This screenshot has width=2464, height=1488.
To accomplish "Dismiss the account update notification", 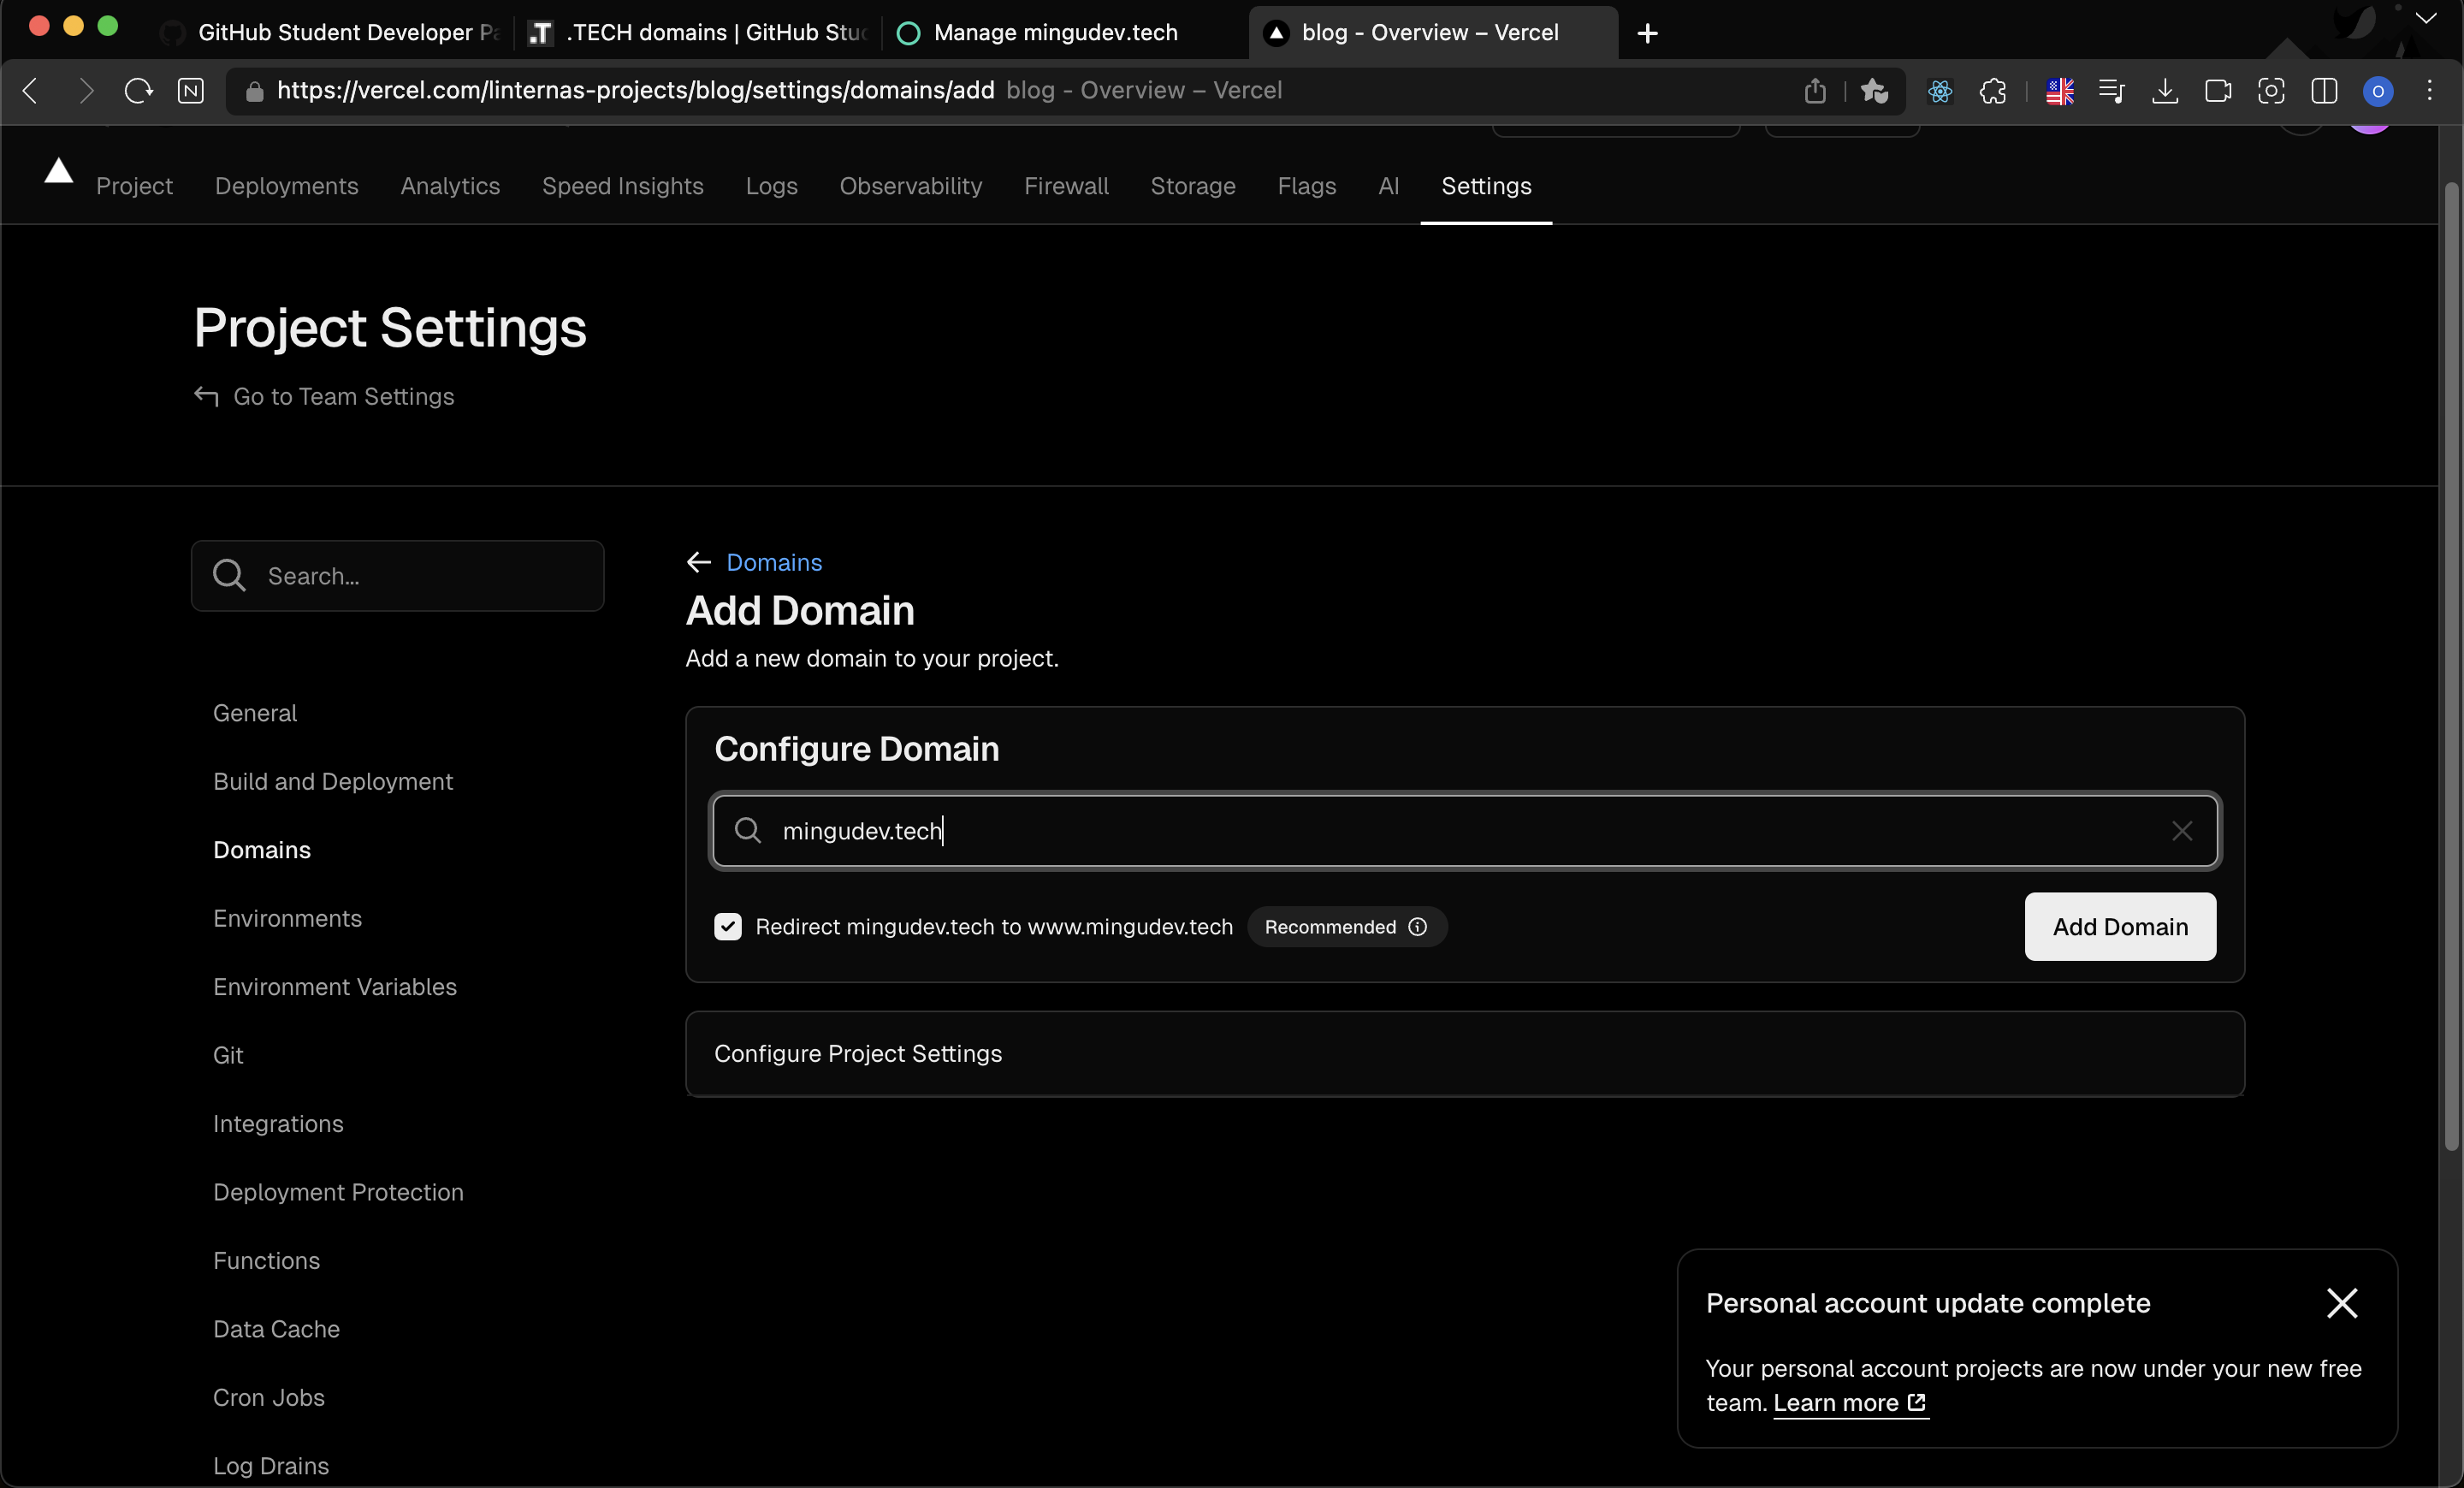I will (x=2341, y=1303).
